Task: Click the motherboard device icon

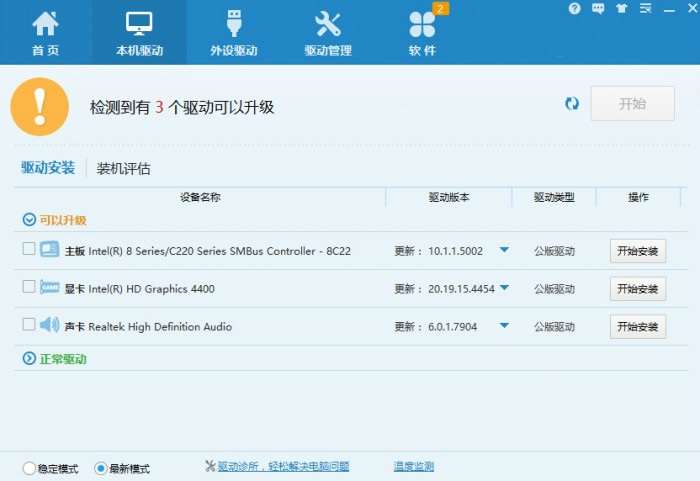Action: pos(50,249)
